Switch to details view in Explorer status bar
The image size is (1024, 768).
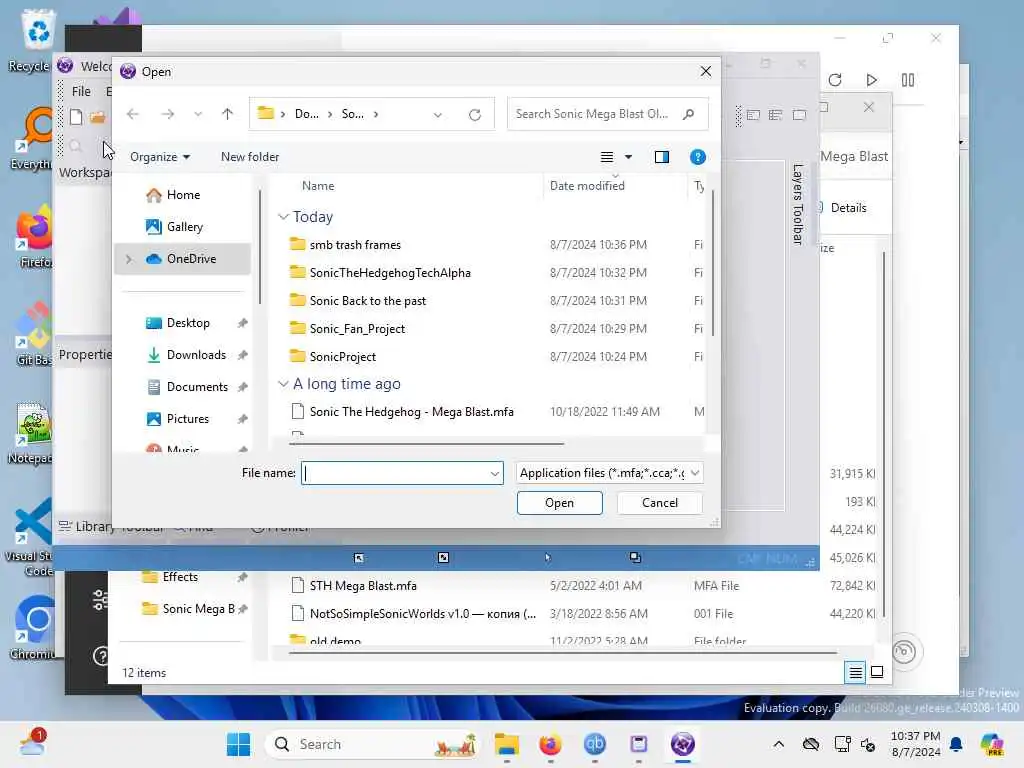(x=856, y=672)
